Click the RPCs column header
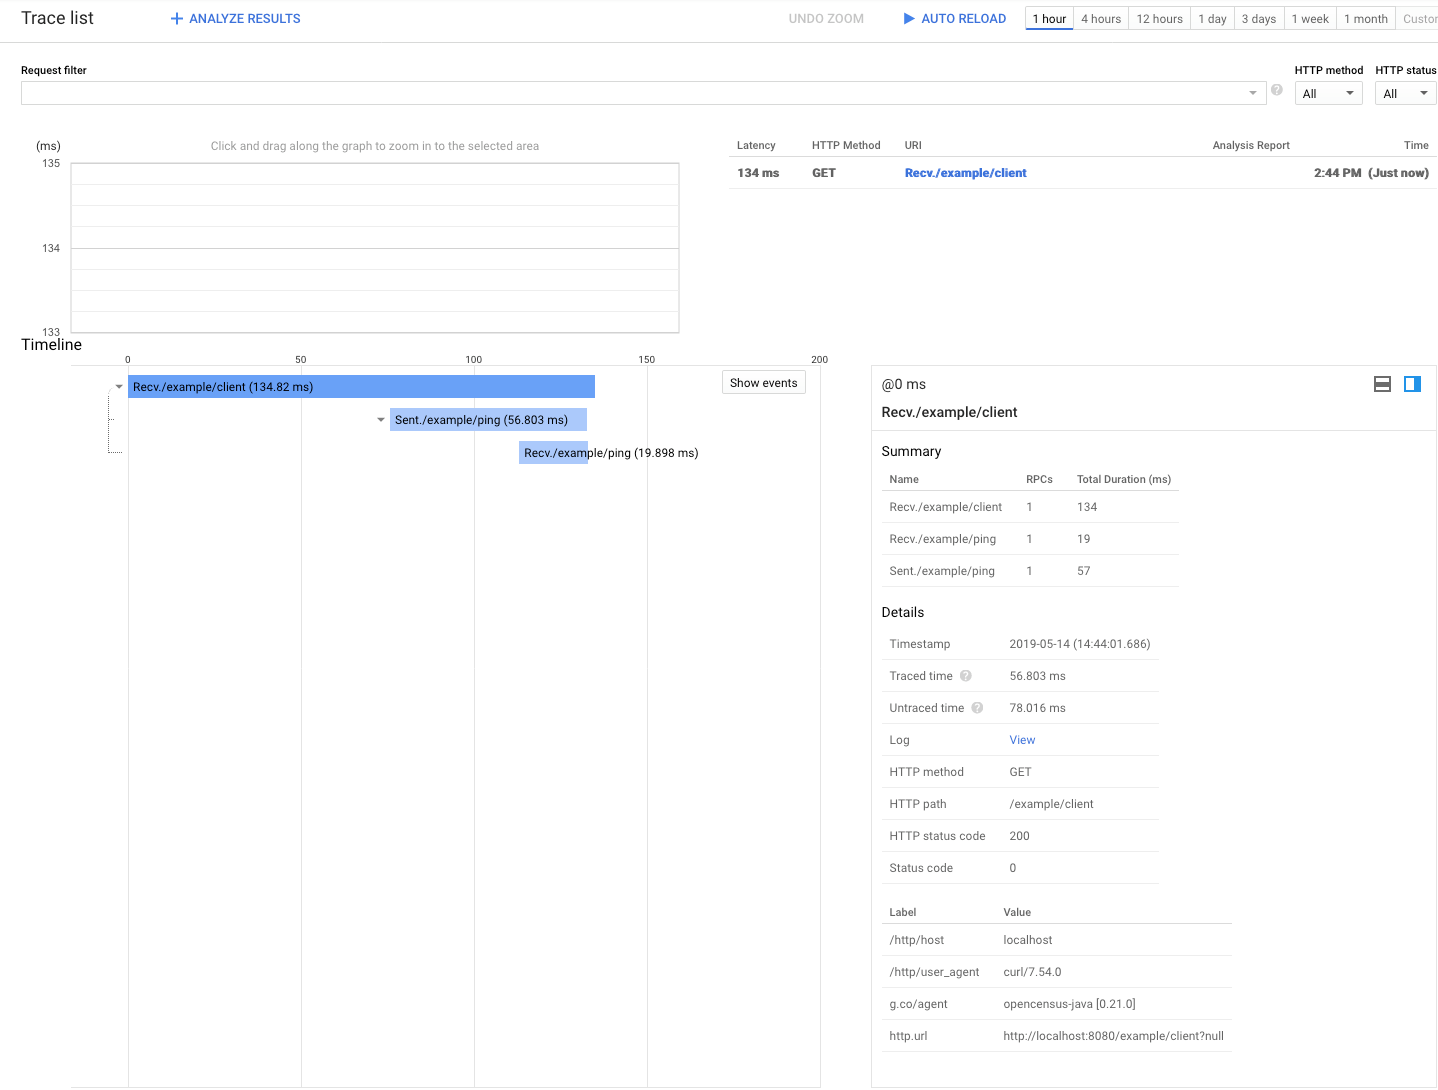 click(x=1040, y=480)
